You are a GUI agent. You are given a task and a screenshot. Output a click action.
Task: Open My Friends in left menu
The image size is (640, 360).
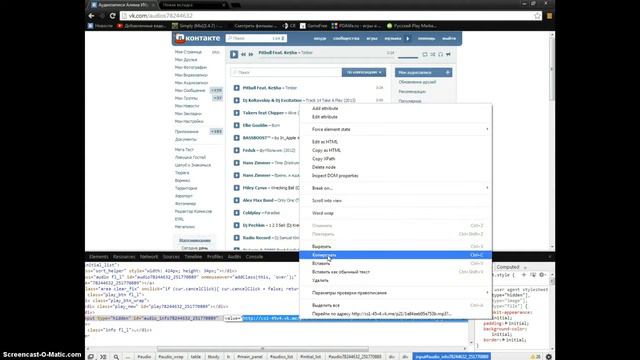pos(186,60)
